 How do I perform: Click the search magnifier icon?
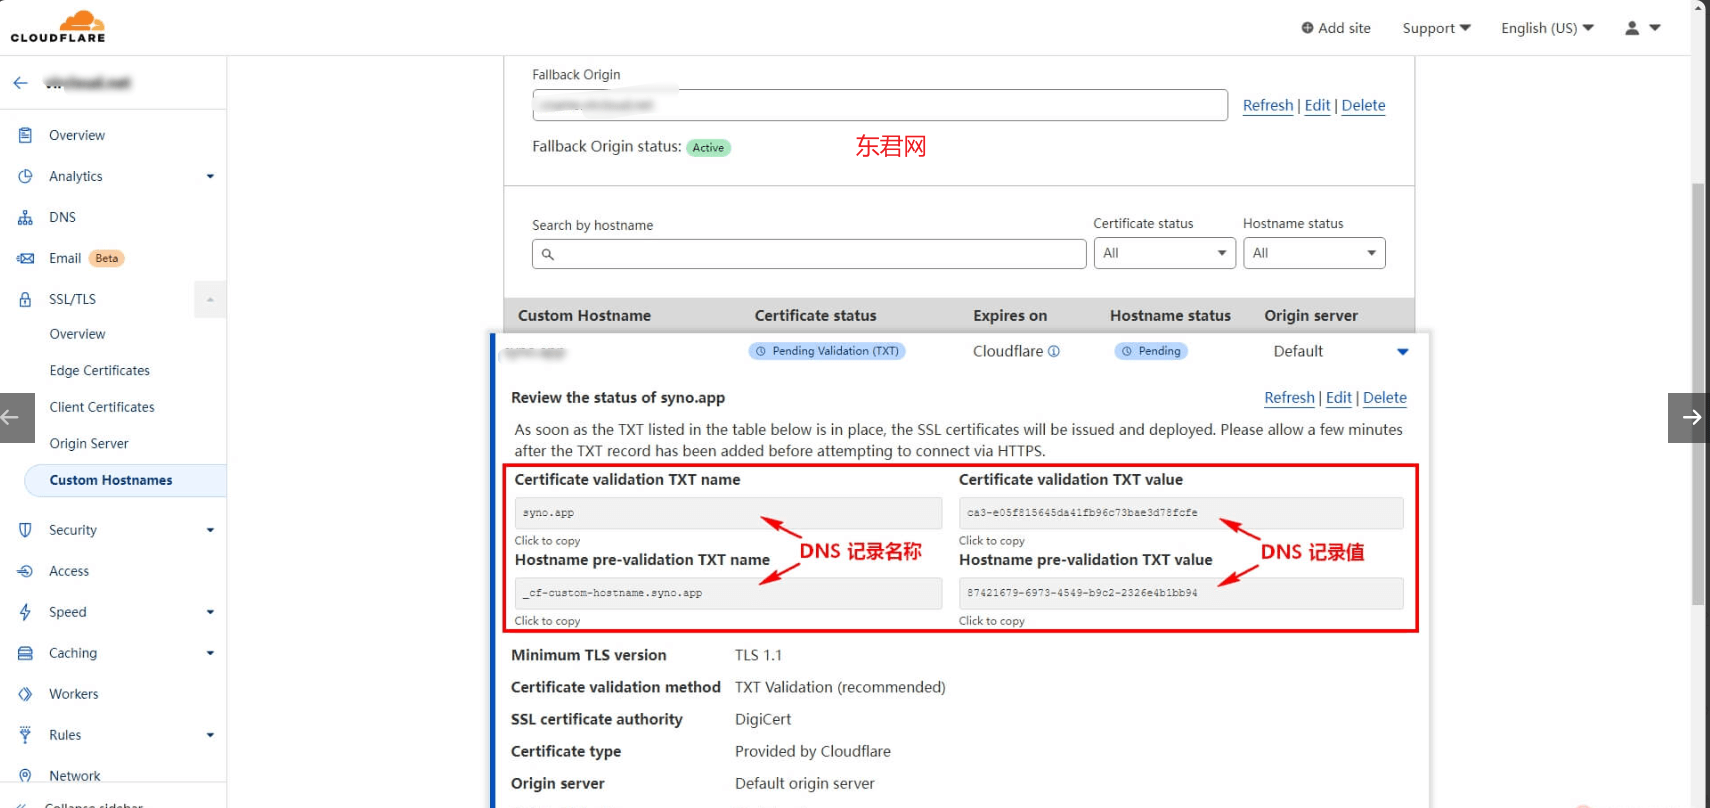tap(548, 254)
